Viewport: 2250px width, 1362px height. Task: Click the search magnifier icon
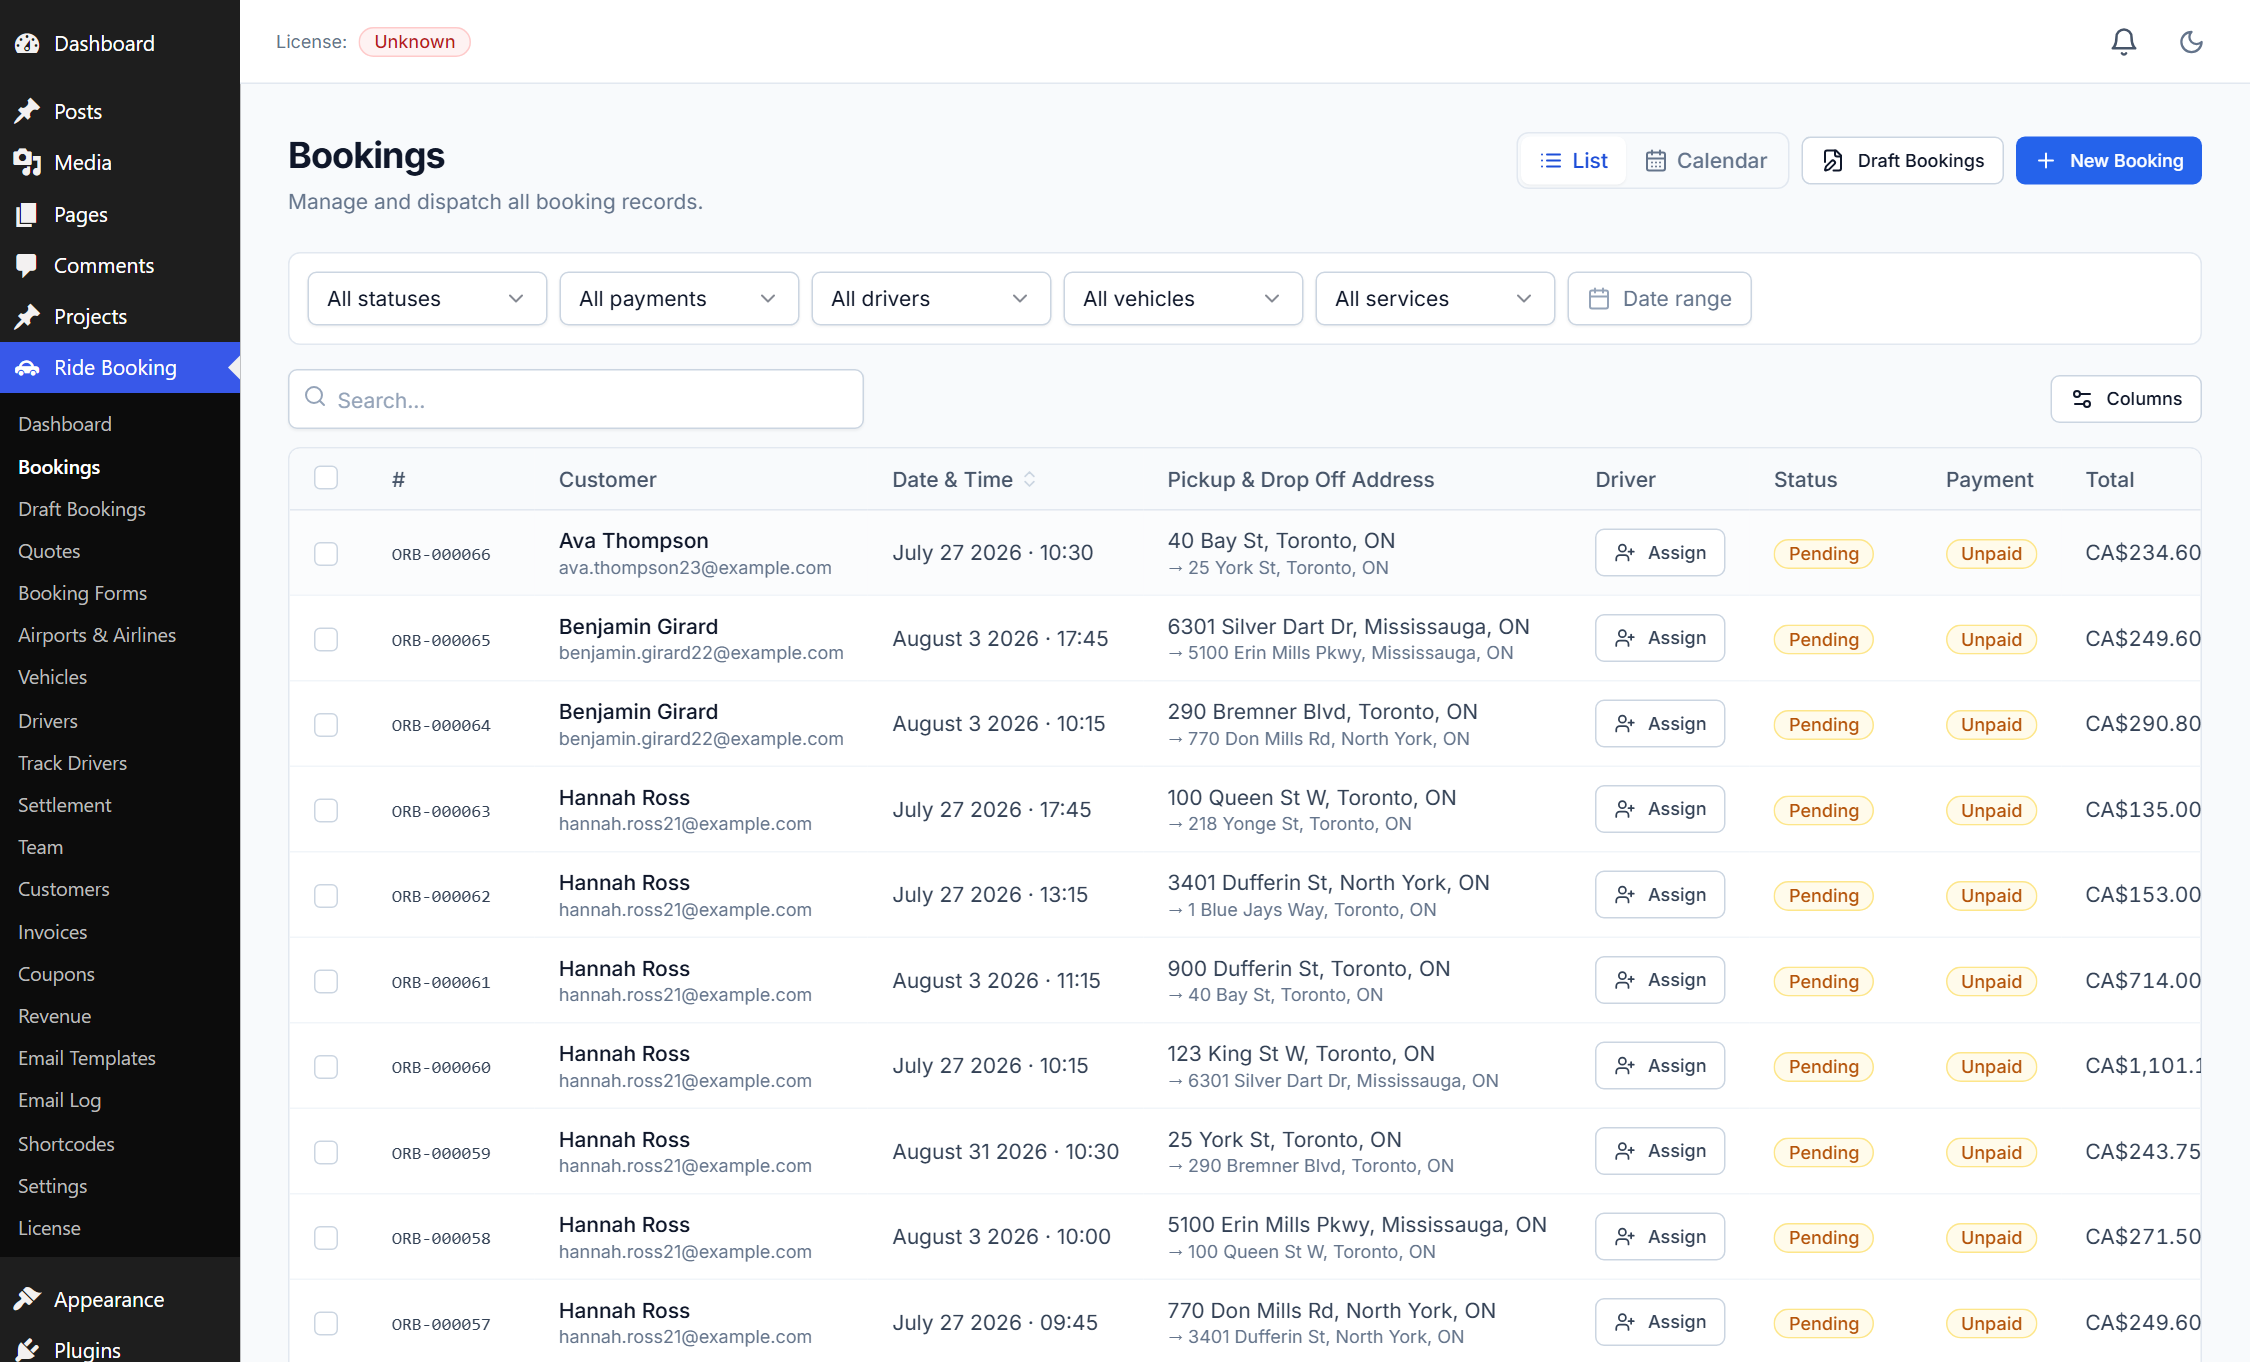click(x=315, y=398)
